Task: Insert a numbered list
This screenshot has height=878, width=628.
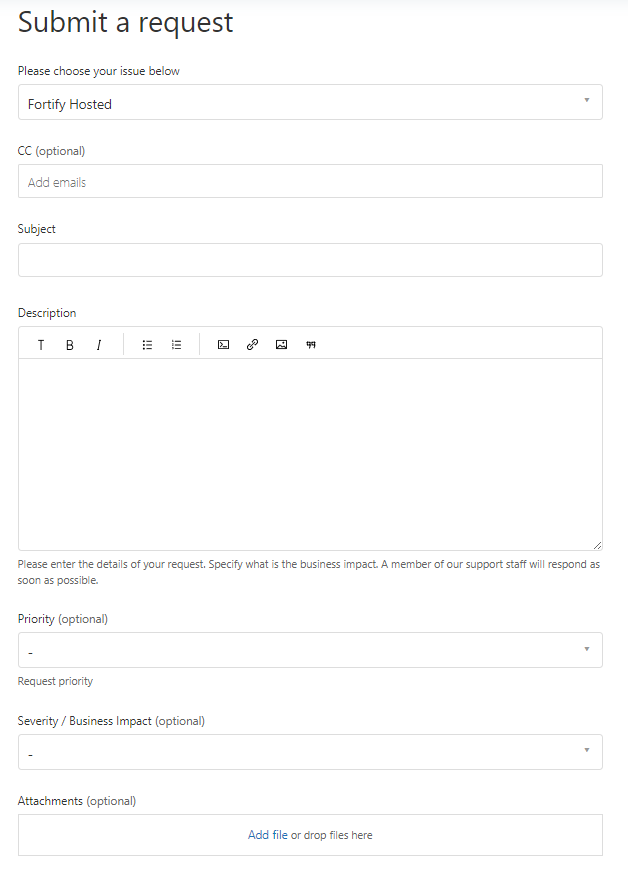Action: 176,345
